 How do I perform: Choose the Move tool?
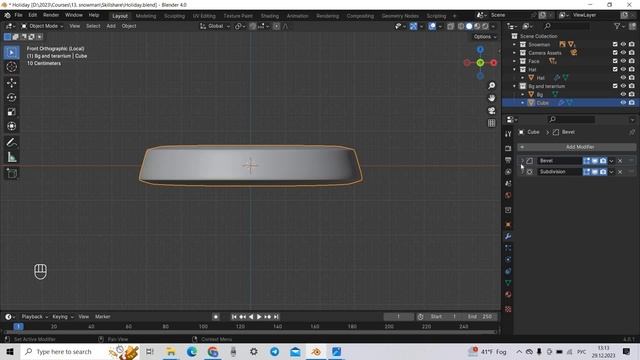(x=11, y=83)
